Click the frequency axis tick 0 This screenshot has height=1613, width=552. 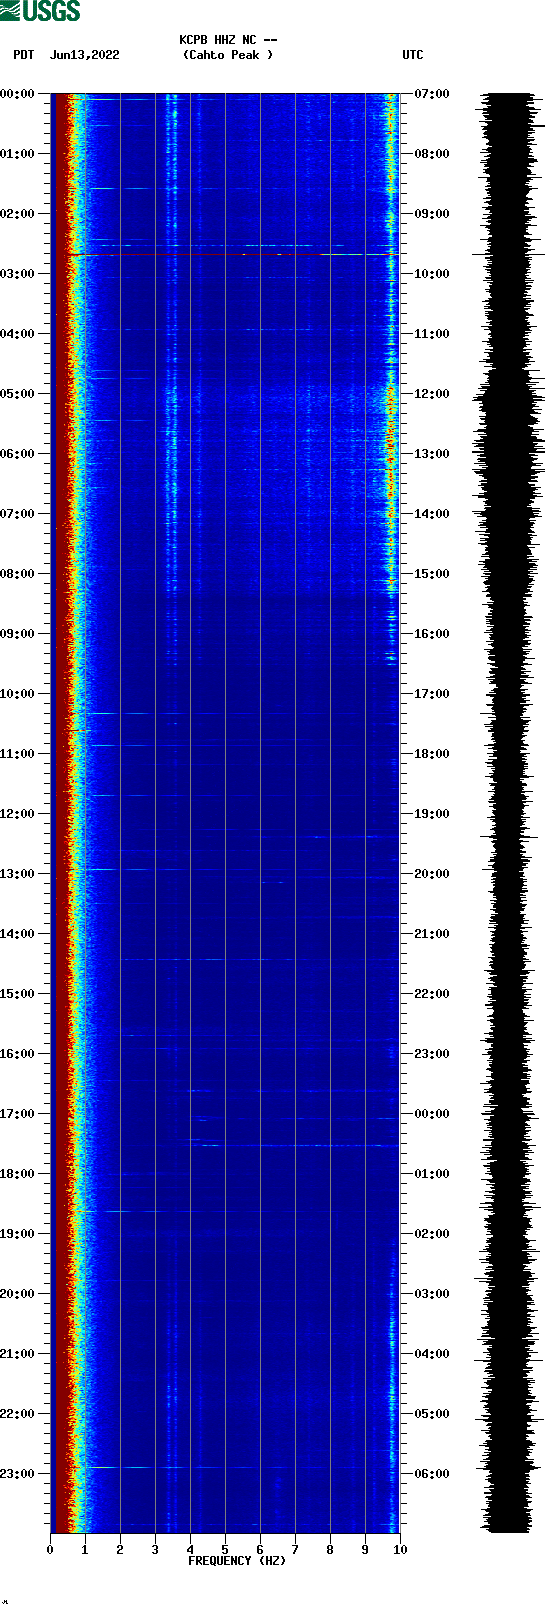pyautogui.click(x=50, y=1550)
